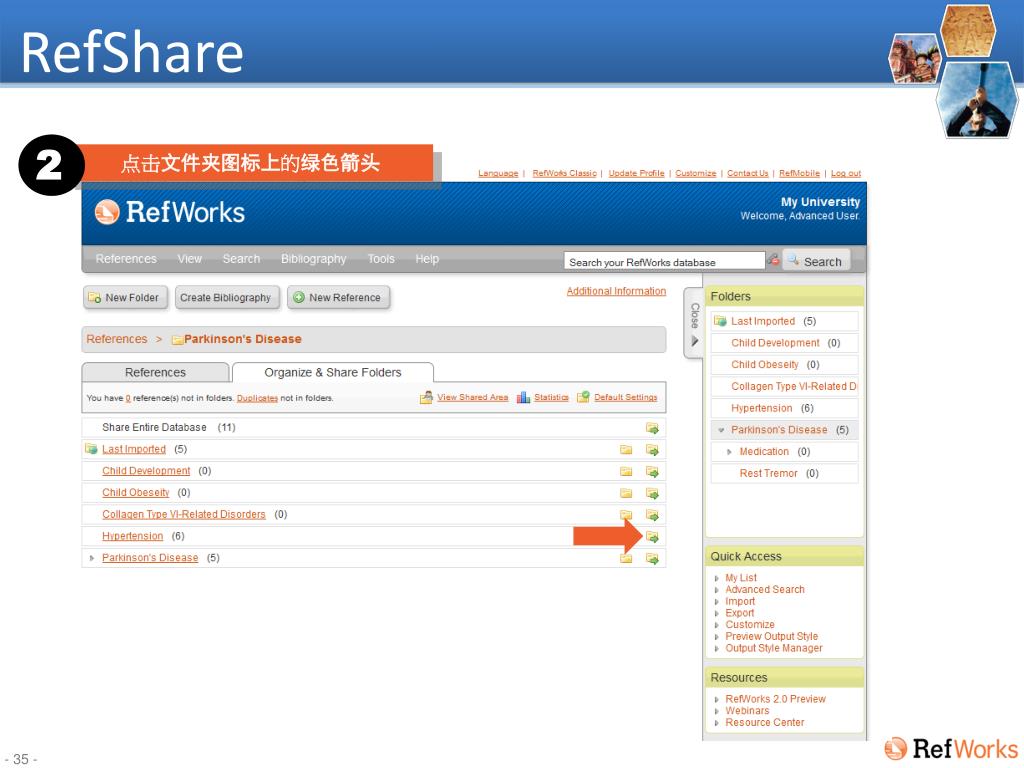Click the Contact Us link

pos(747,173)
